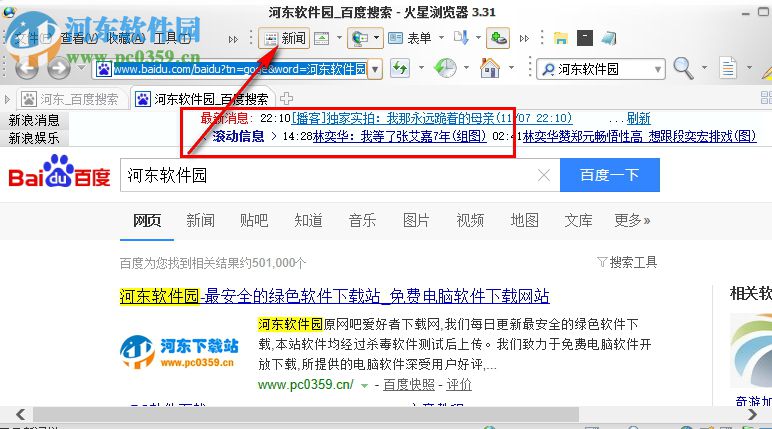Viewport: 772px width, 429px height.
Task: Click the 表单 form toolbar button
Action: tap(410, 38)
